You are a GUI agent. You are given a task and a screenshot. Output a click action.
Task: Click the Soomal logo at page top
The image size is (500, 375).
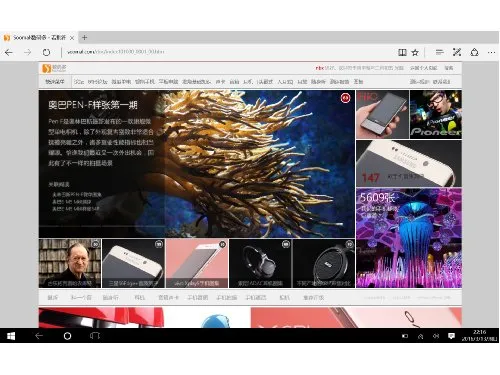click(x=54, y=68)
